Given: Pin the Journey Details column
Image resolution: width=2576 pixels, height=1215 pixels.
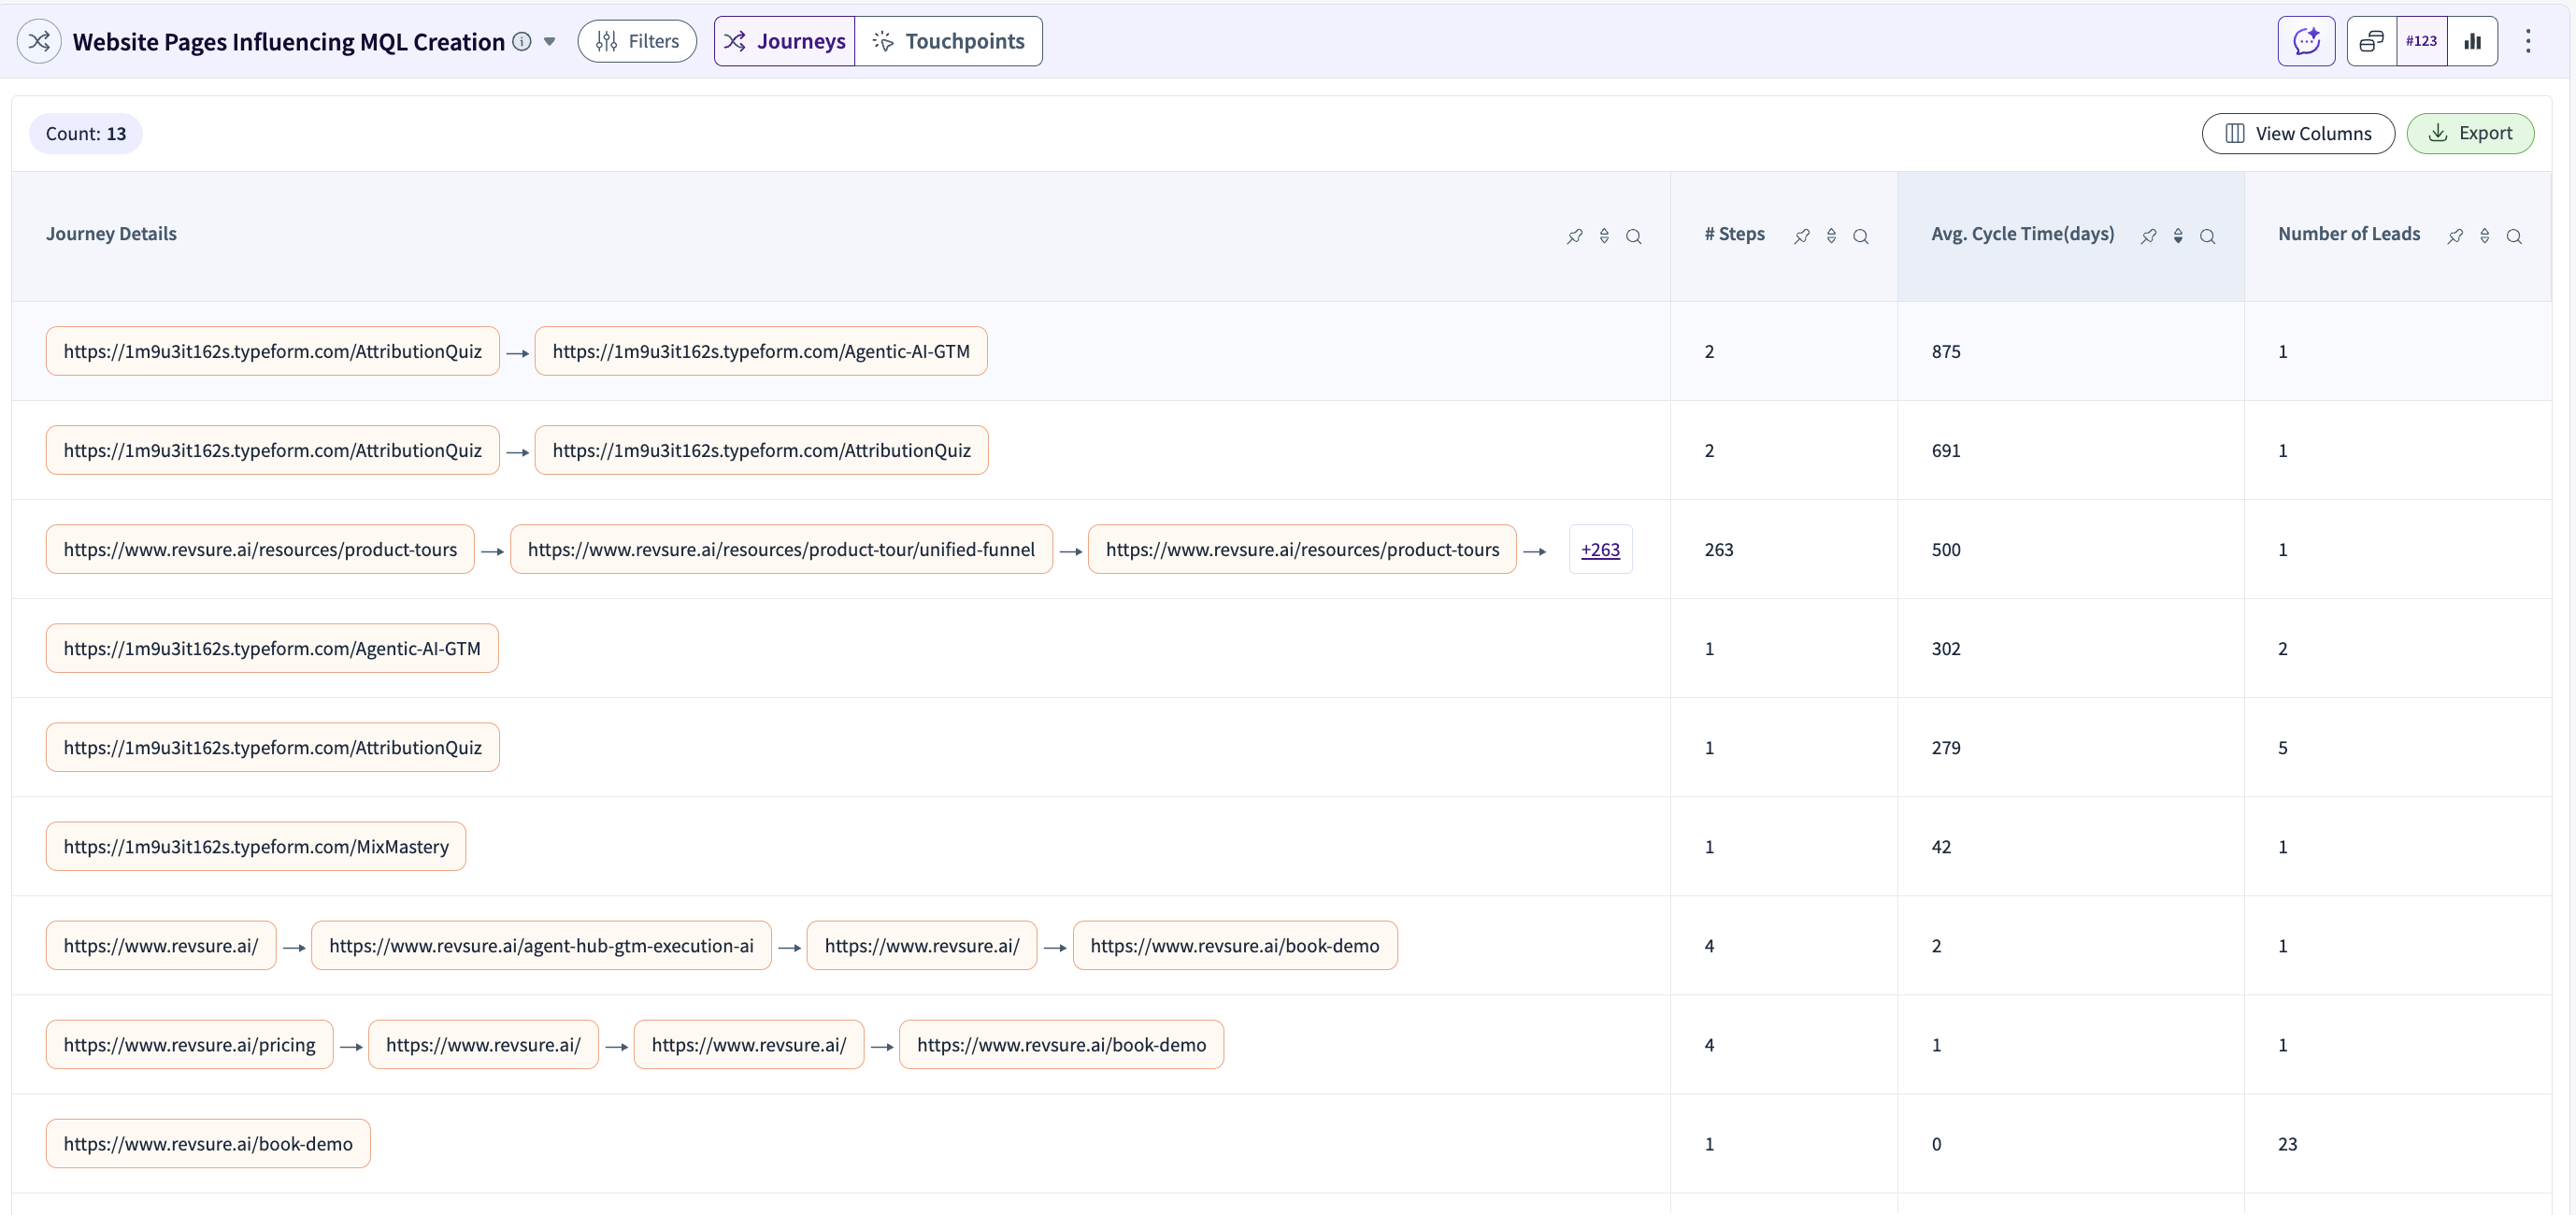Looking at the screenshot, I should [x=1574, y=236].
